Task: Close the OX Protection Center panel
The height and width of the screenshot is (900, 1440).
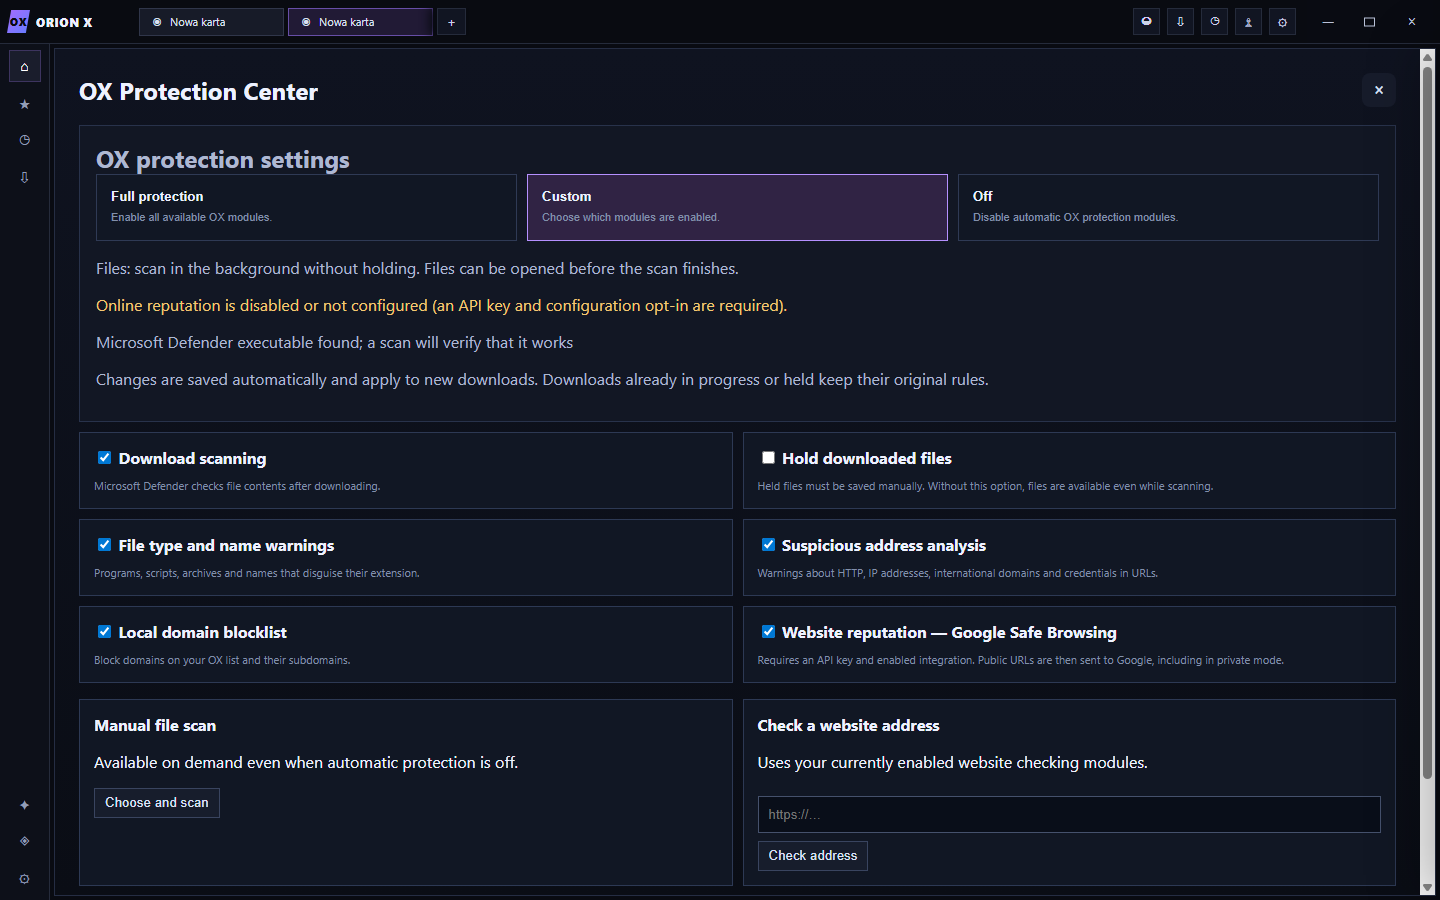Action: (x=1379, y=90)
